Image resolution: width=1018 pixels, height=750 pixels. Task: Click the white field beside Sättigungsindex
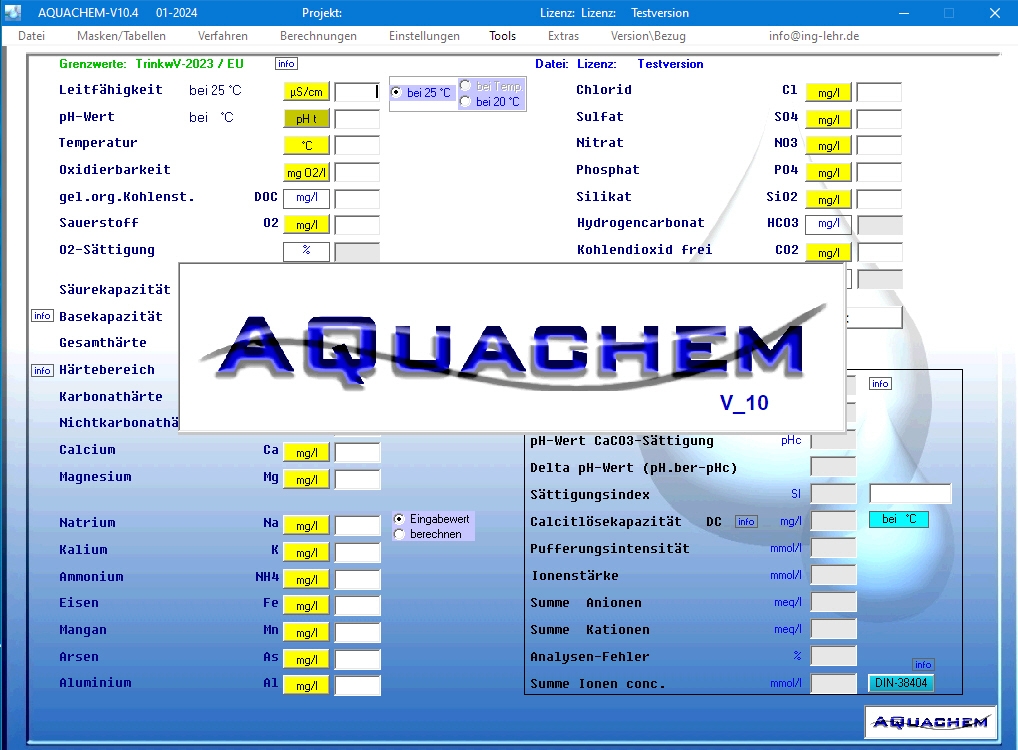tap(910, 494)
